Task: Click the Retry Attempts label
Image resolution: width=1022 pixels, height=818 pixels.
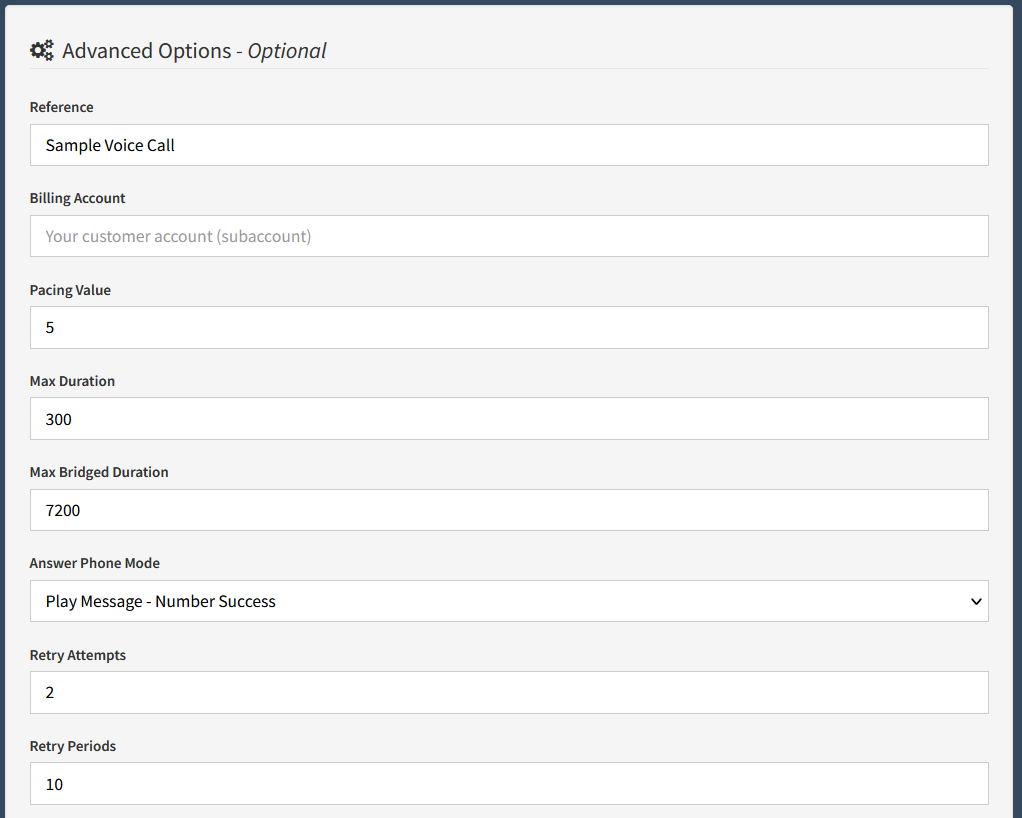Action: 77,655
